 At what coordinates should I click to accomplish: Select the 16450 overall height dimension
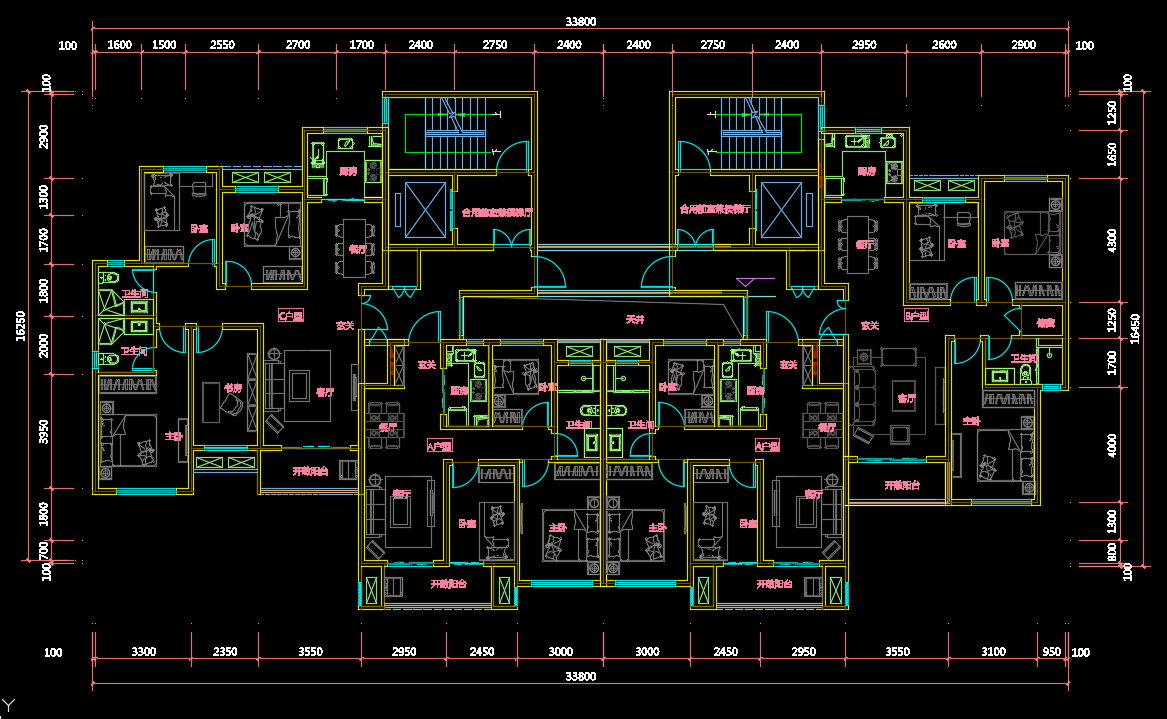[1134, 328]
